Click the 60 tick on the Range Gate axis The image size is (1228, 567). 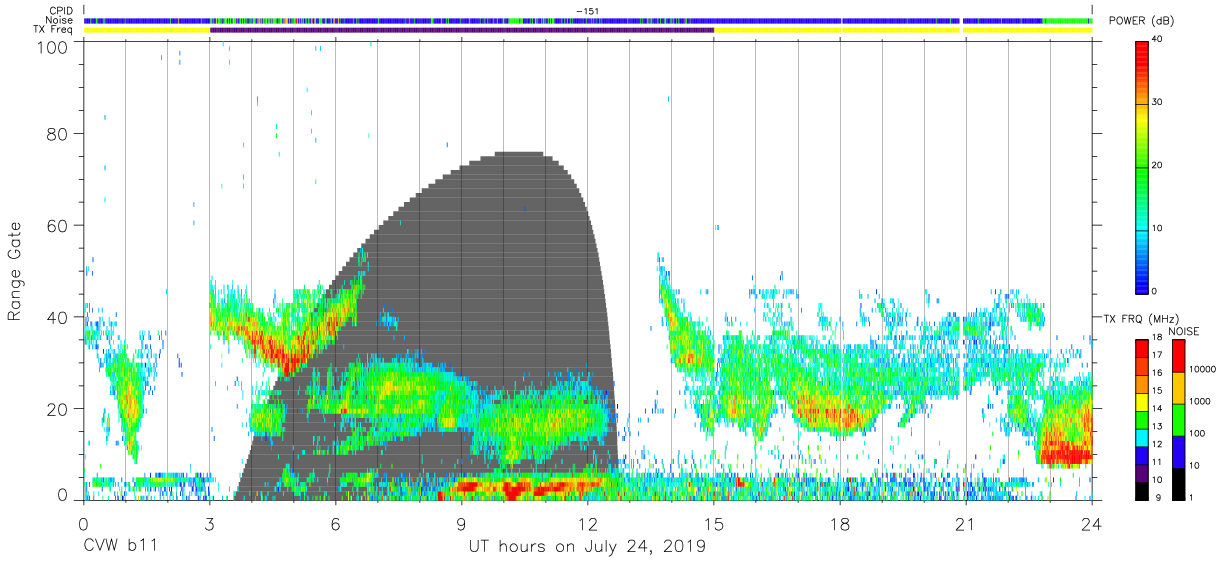point(59,226)
